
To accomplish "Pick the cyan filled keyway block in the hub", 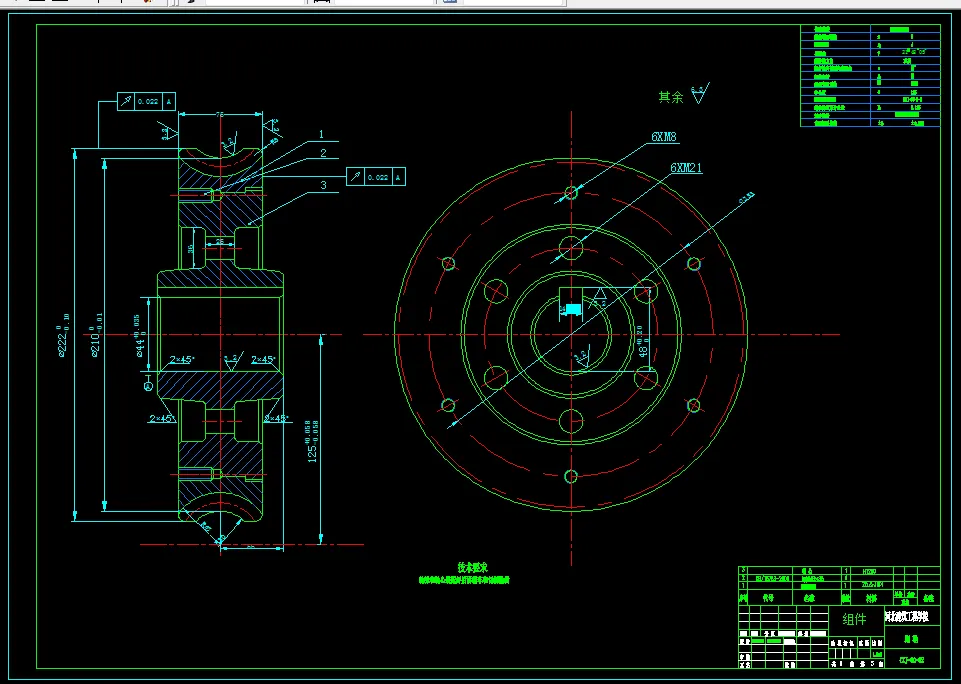I will pos(573,310).
